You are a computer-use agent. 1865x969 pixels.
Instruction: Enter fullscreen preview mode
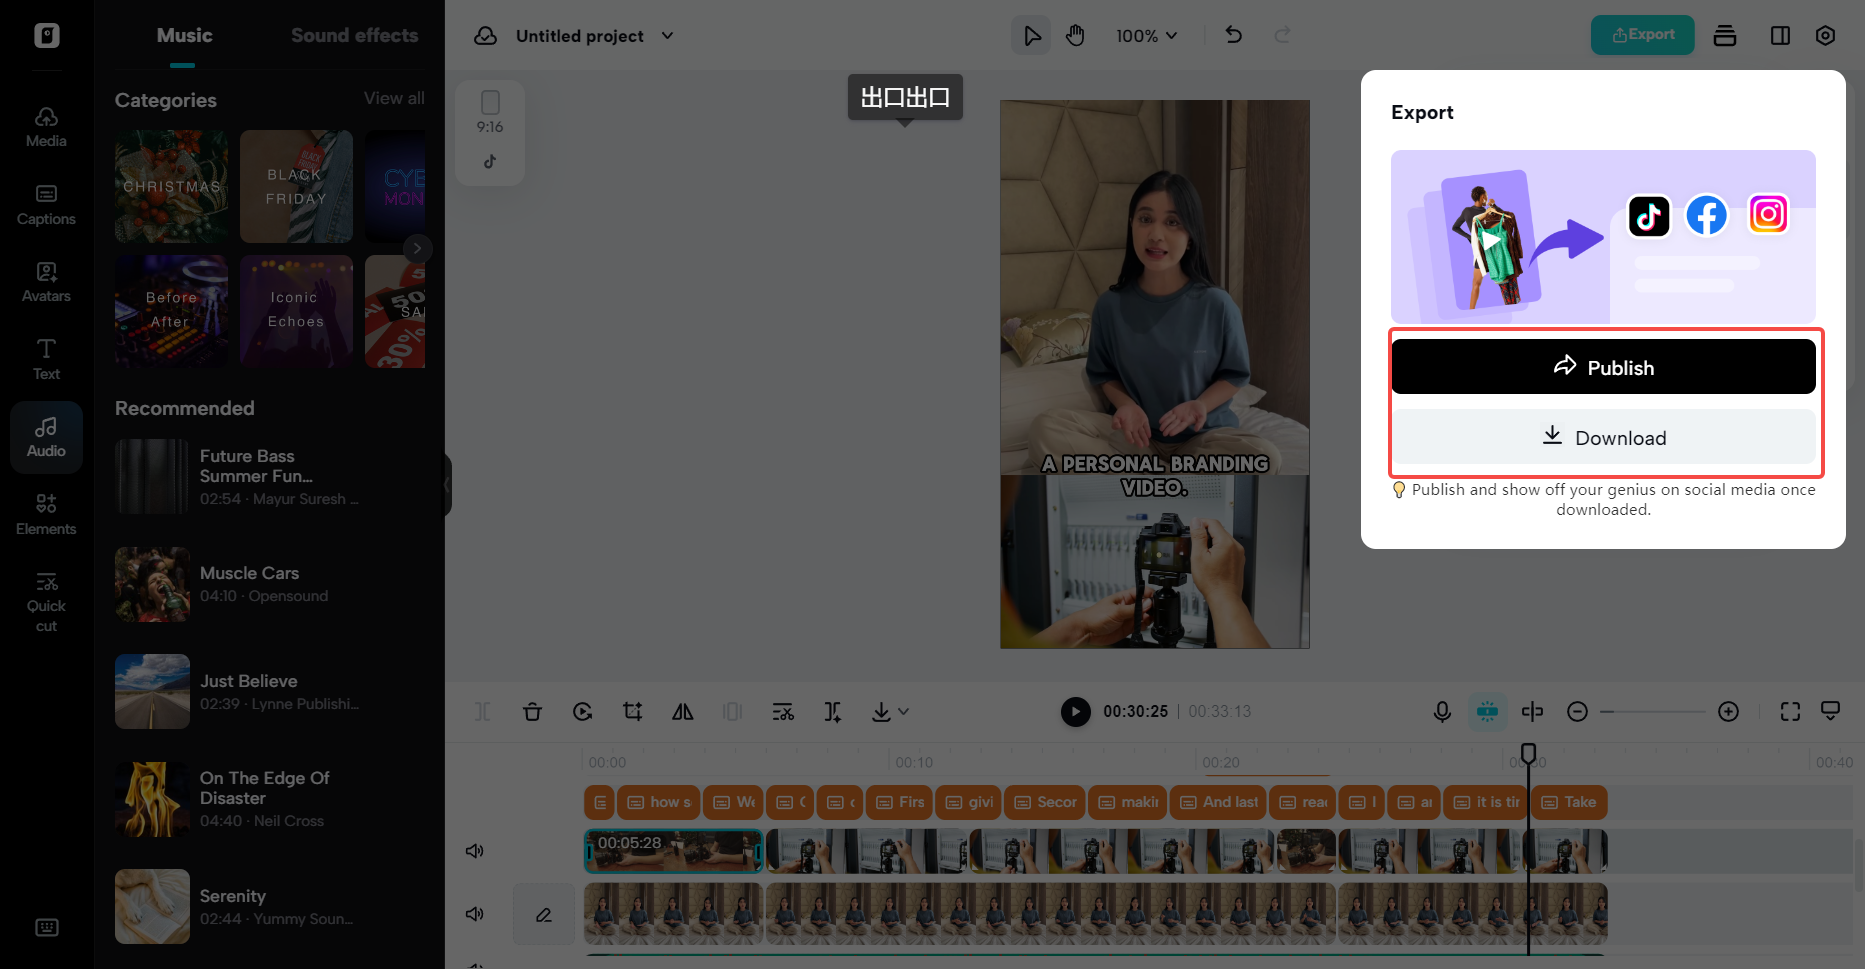coord(1790,712)
